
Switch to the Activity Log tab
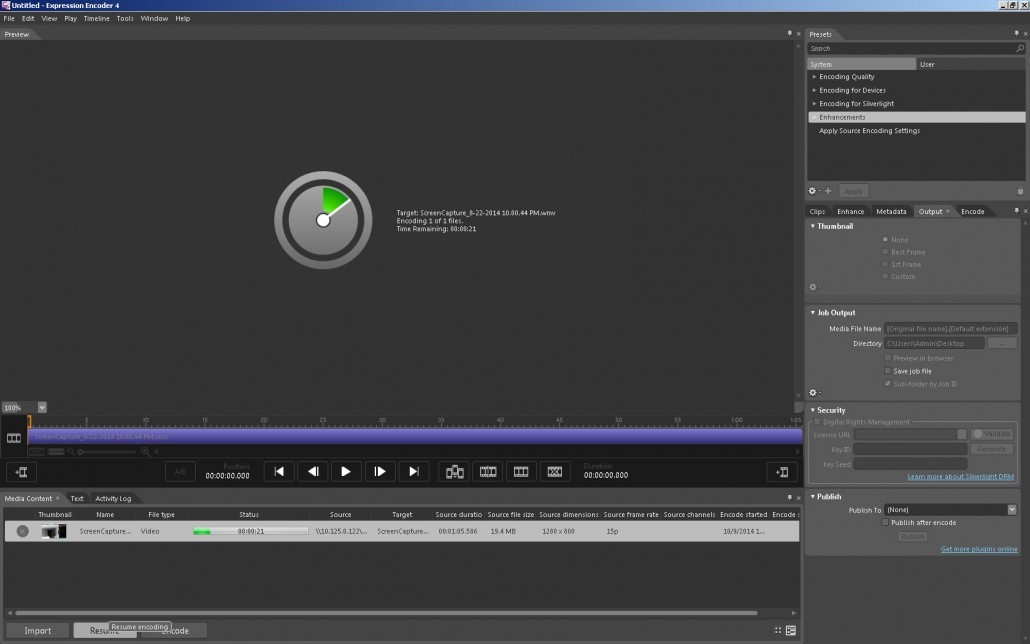[x=113, y=498]
